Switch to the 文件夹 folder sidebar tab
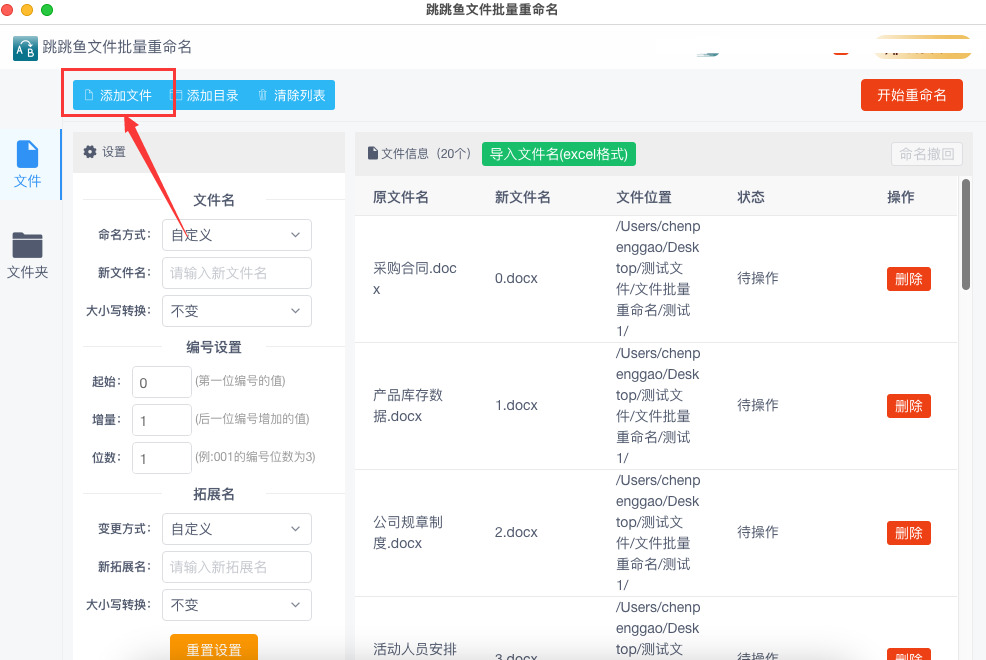The image size is (986, 660). [x=28, y=255]
